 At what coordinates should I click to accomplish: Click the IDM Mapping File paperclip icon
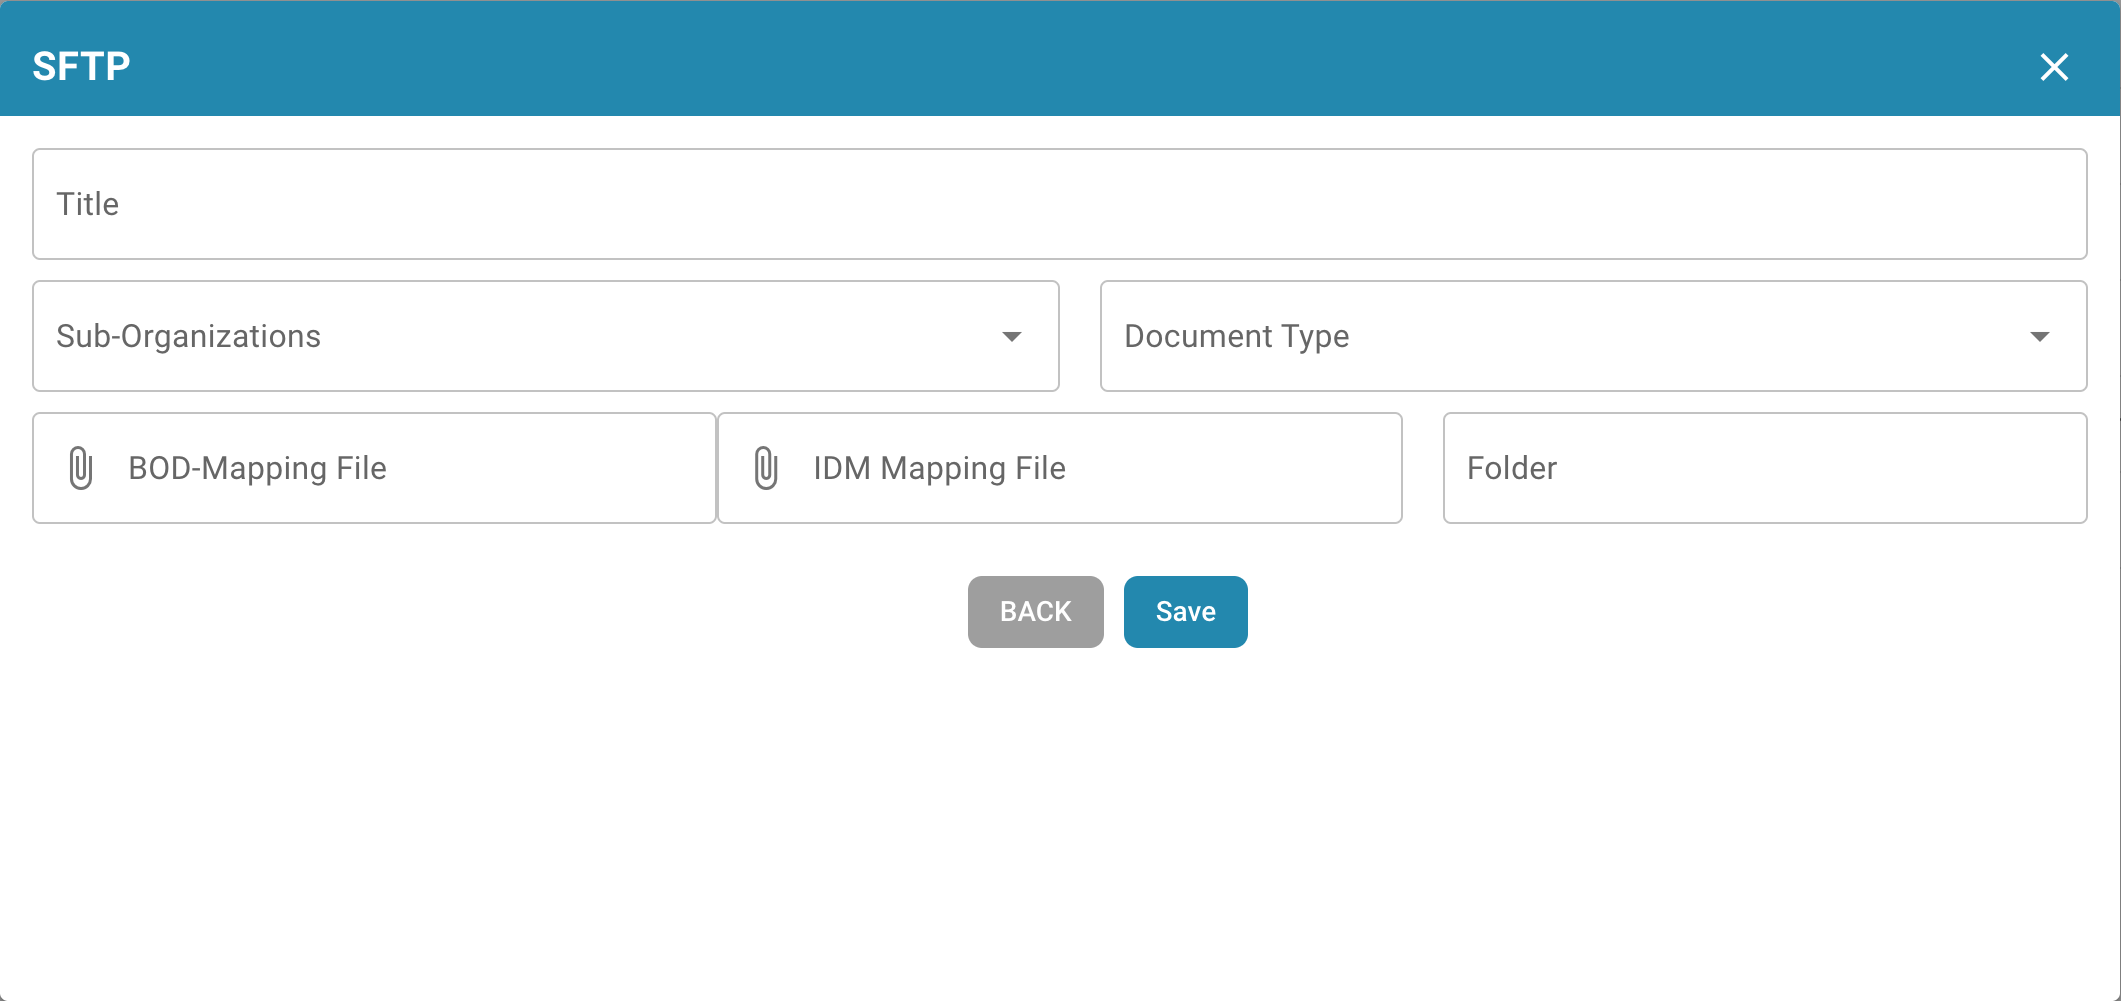(x=766, y=468)
